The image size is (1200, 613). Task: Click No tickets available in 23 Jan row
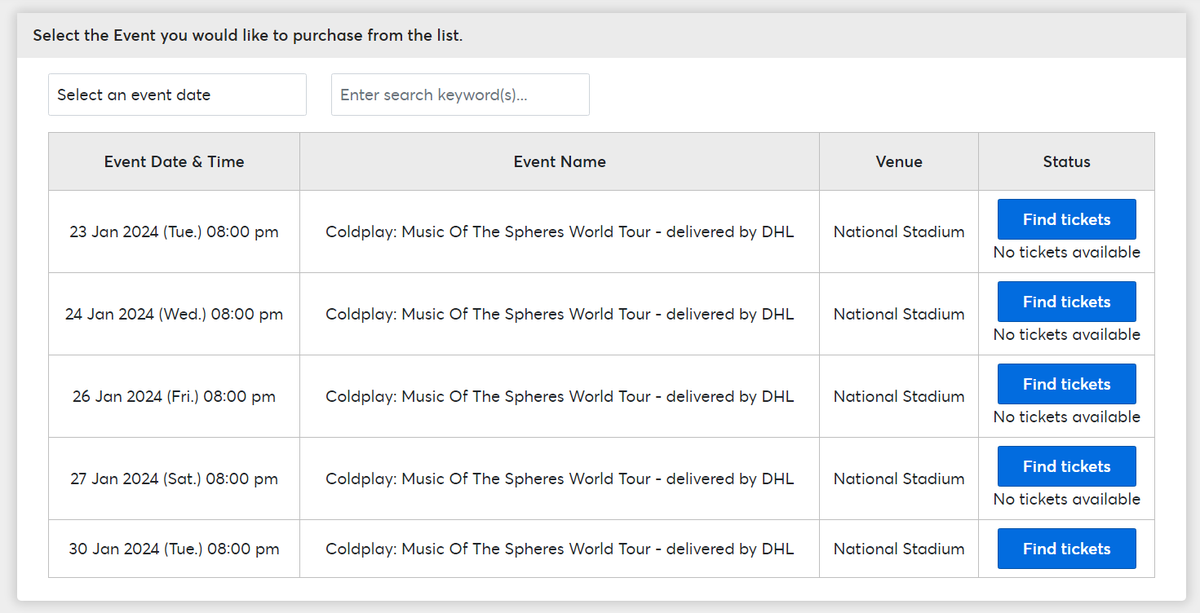pos(1066,252)
